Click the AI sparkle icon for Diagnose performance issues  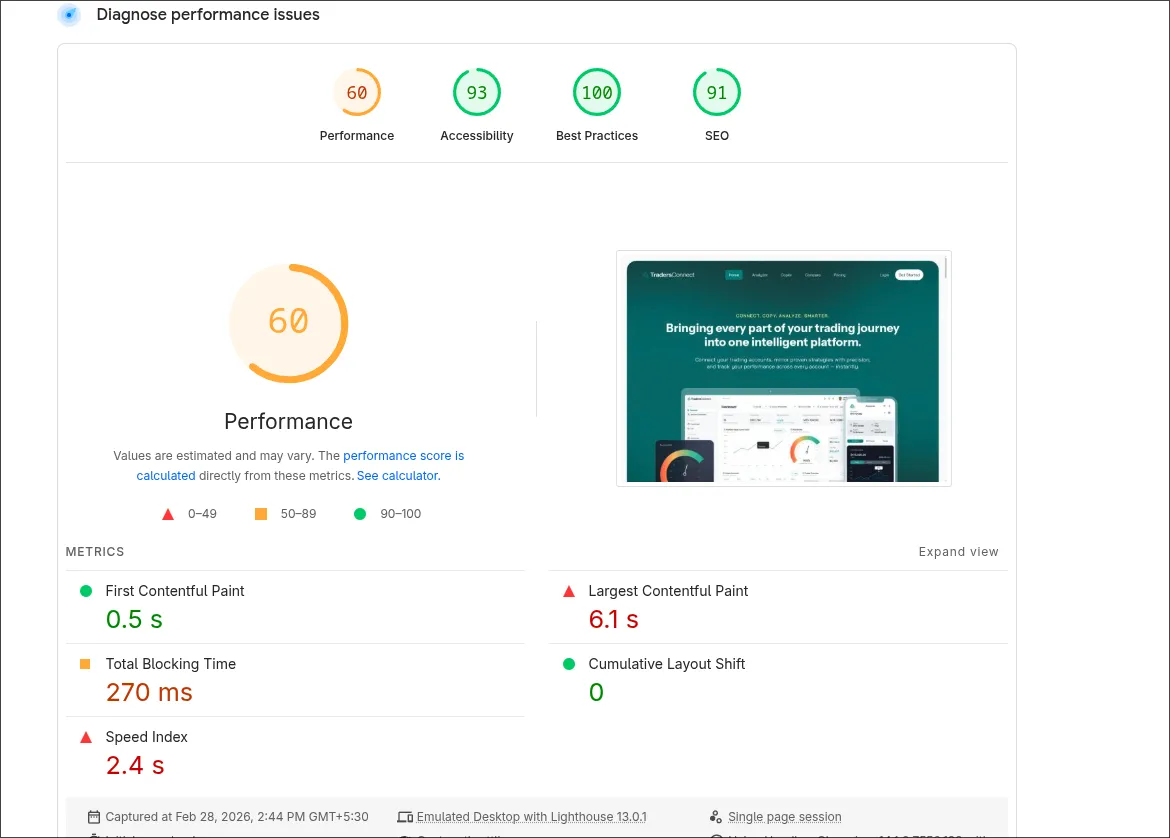[69, 15]
